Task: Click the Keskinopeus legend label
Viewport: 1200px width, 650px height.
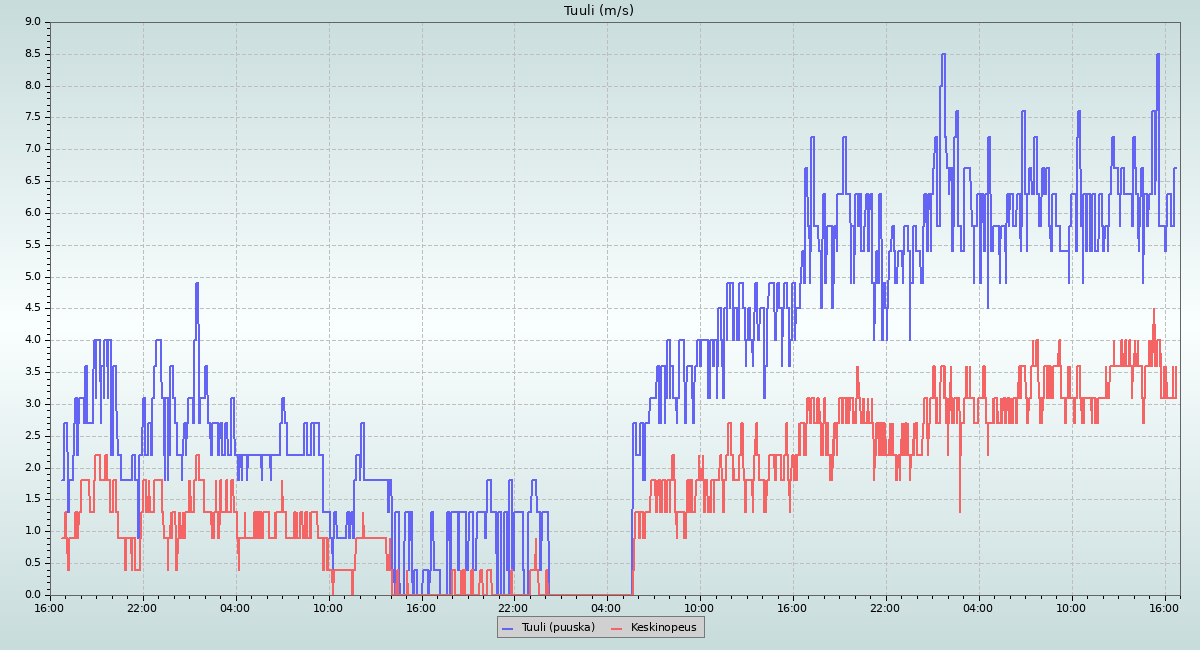Action: point(664,627)
